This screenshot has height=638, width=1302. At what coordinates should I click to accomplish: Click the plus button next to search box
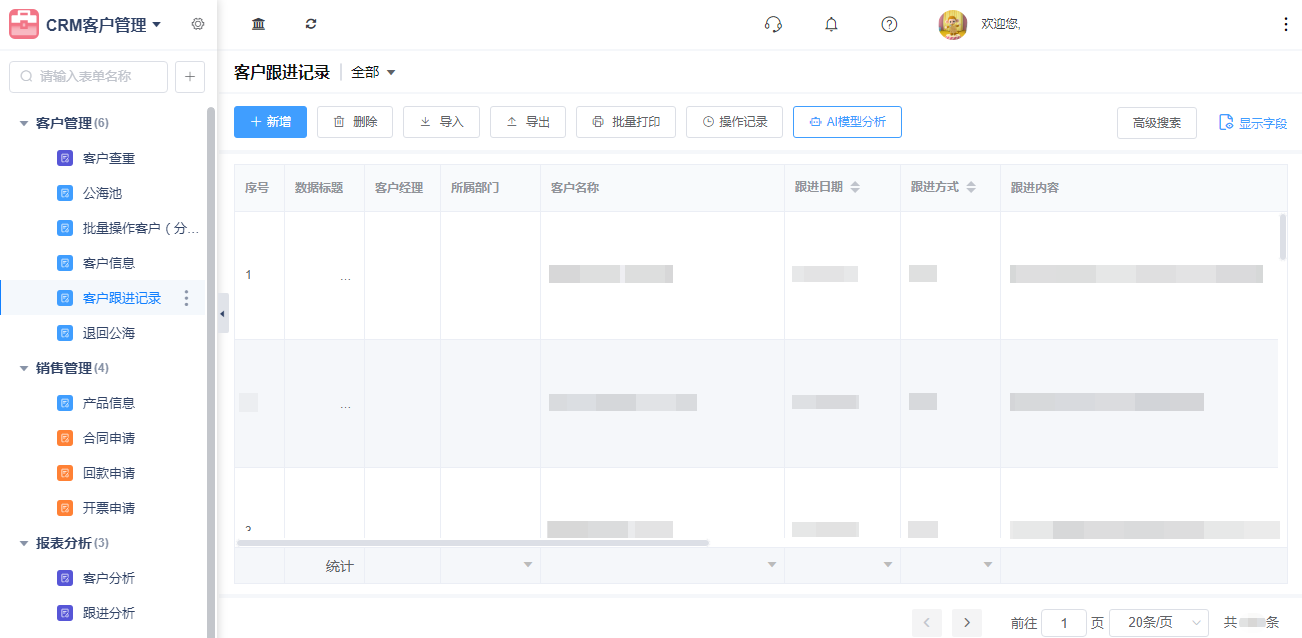point(190,76)
